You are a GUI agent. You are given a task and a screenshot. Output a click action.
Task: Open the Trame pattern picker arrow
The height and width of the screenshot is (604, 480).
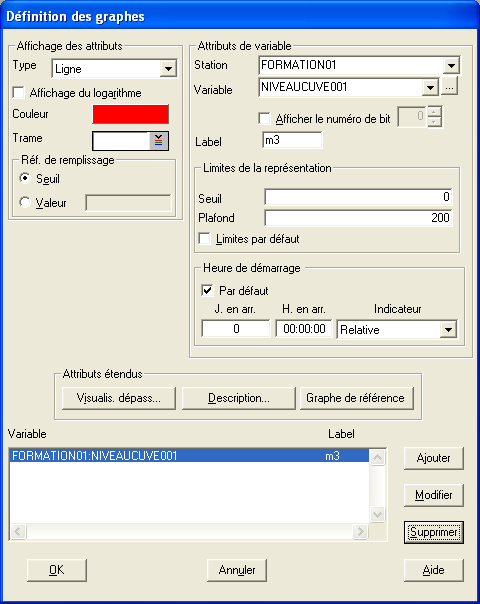point(158,141)
